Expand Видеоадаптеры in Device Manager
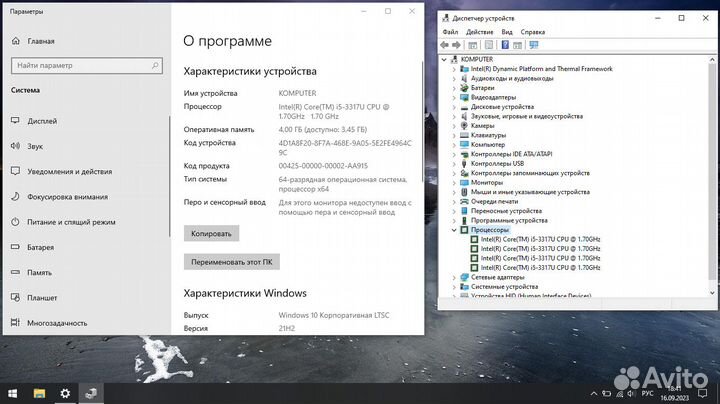 (454, 97)
